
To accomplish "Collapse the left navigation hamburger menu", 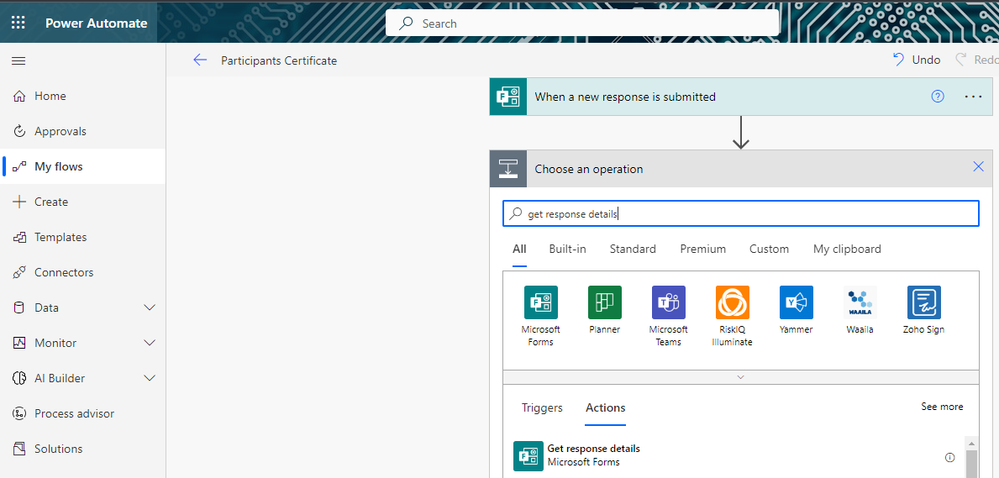I will [x=19, y=61].
